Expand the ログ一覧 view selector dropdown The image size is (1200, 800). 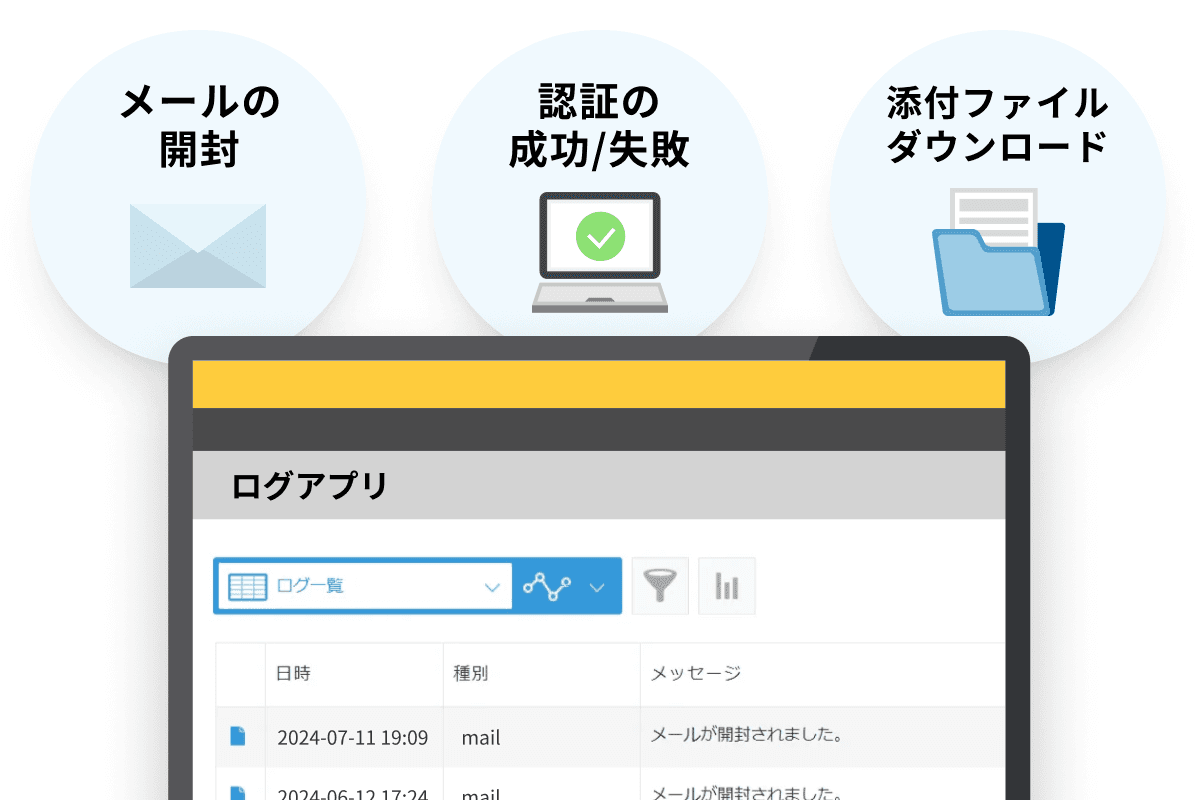(492, 586)
